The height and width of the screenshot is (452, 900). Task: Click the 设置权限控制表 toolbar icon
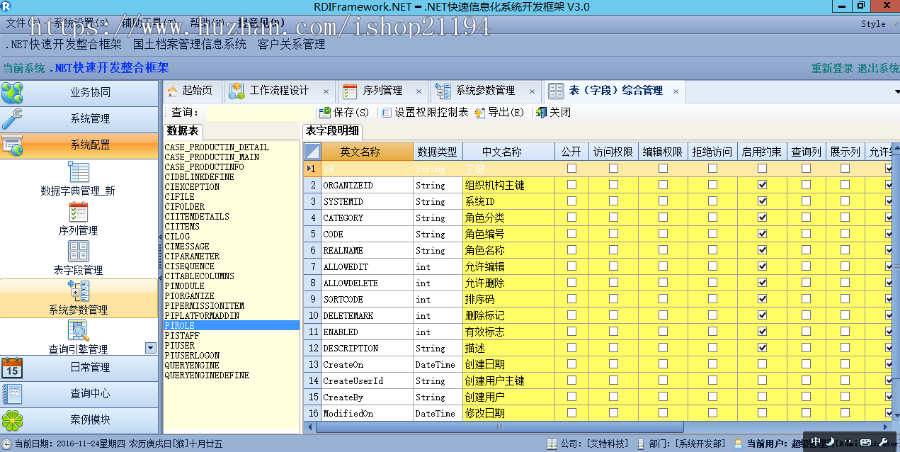click(x=387, y=113)
